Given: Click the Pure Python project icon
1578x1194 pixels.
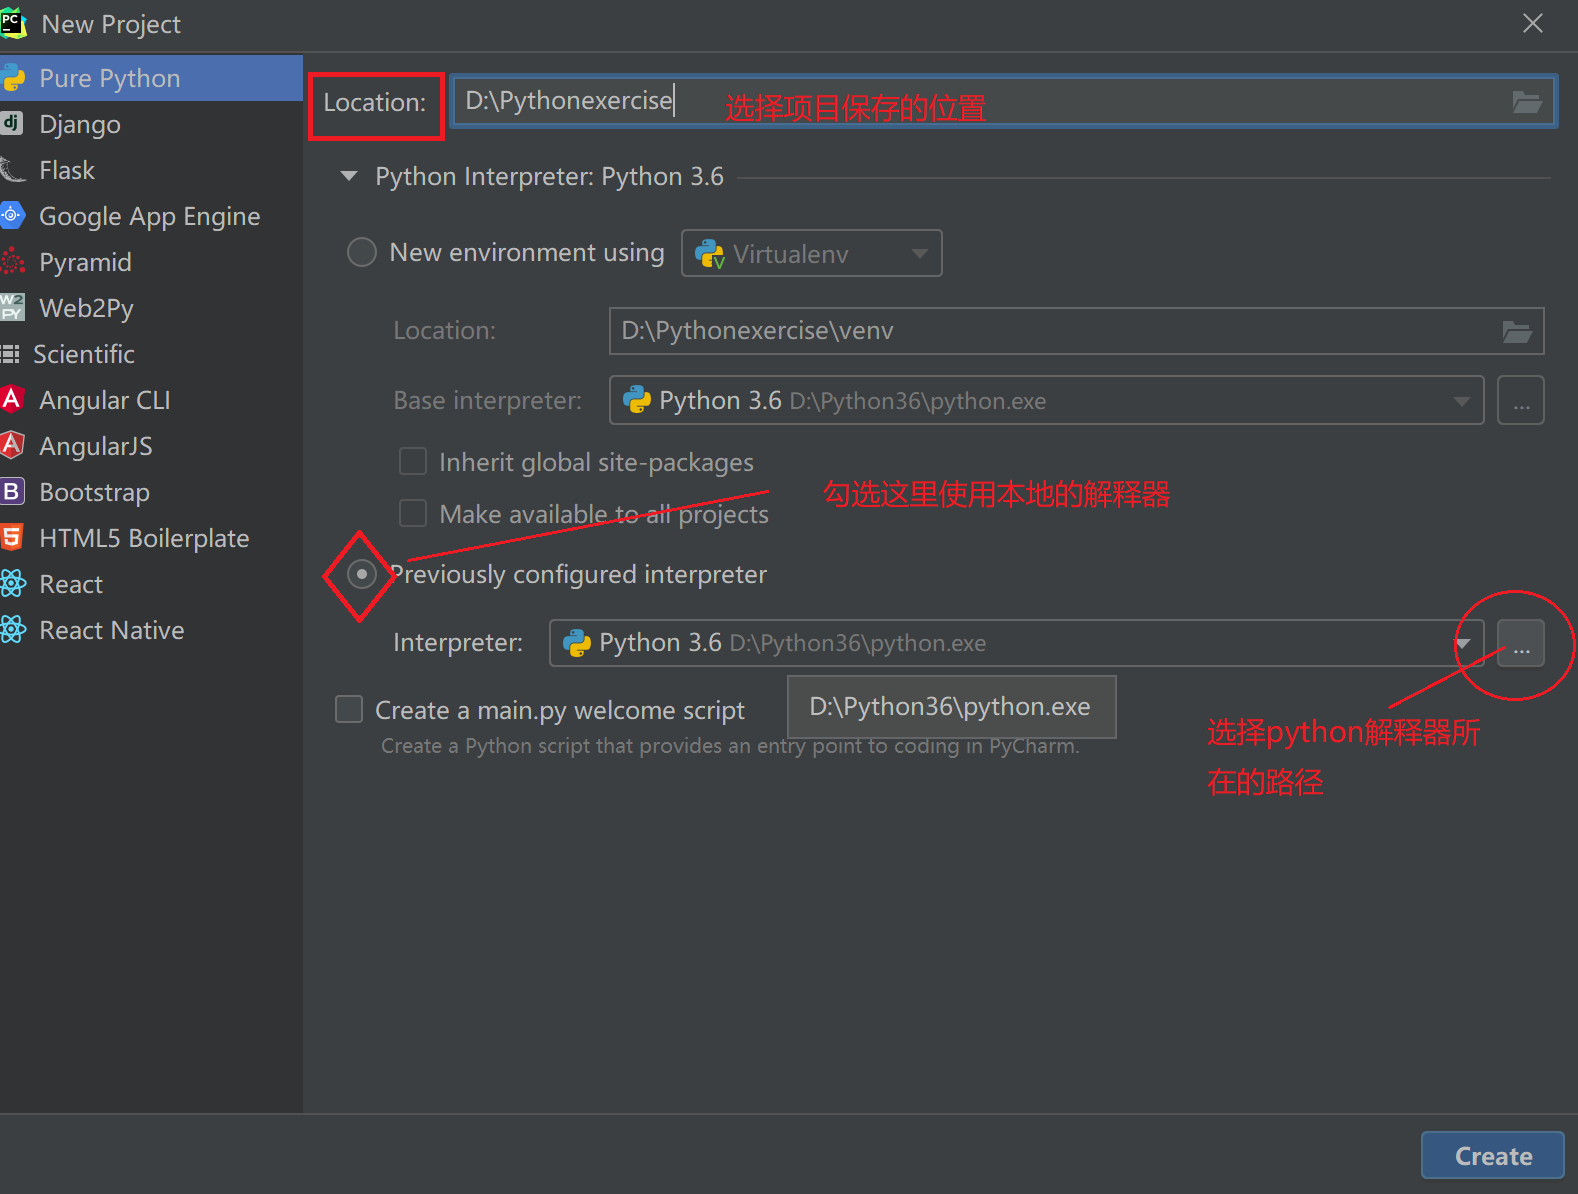Looking at the screenshot, I should click(12, 78).
